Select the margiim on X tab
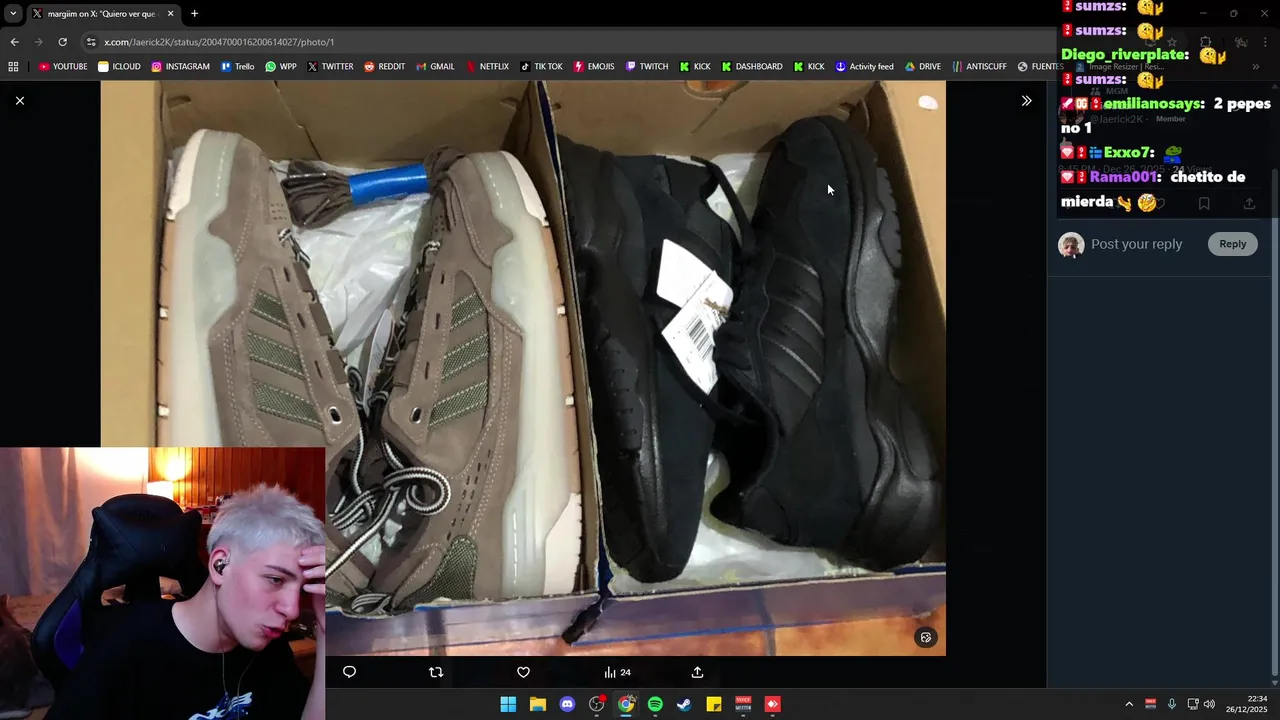The image size is (1280, 720). (x=103, y=14)
